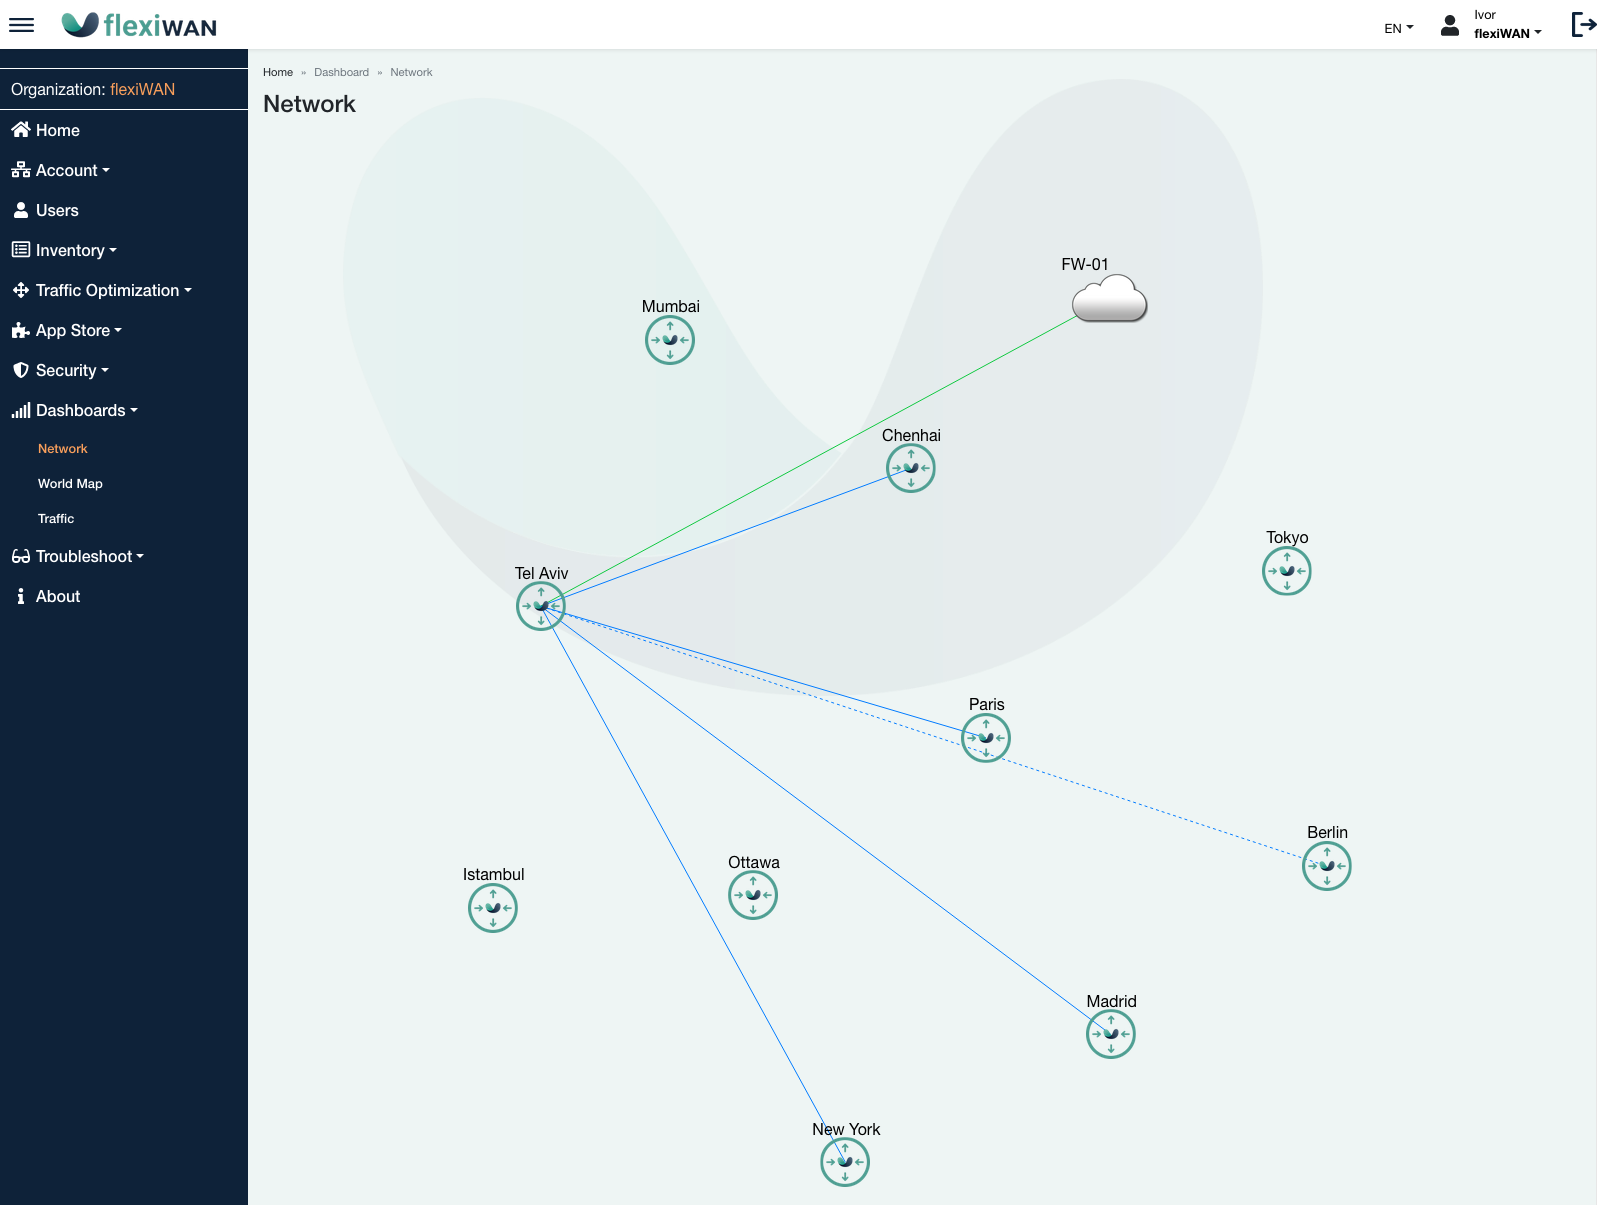The image size is (1597, 1205).
Task: Click the Tel Aviv router node icon
Action: 541,606
